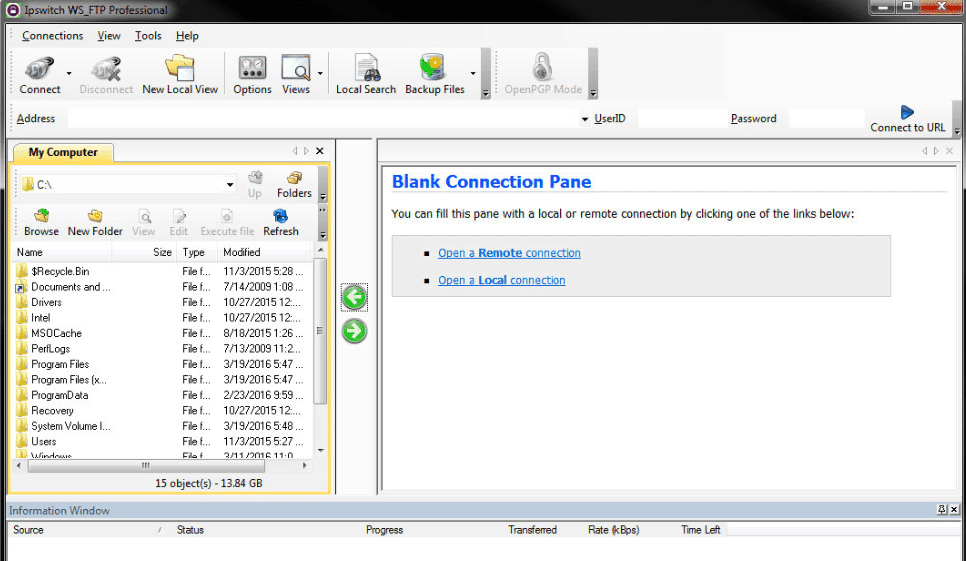Open the C:\ path dropdown
The image size is (966, 561).
coord(229,185)
